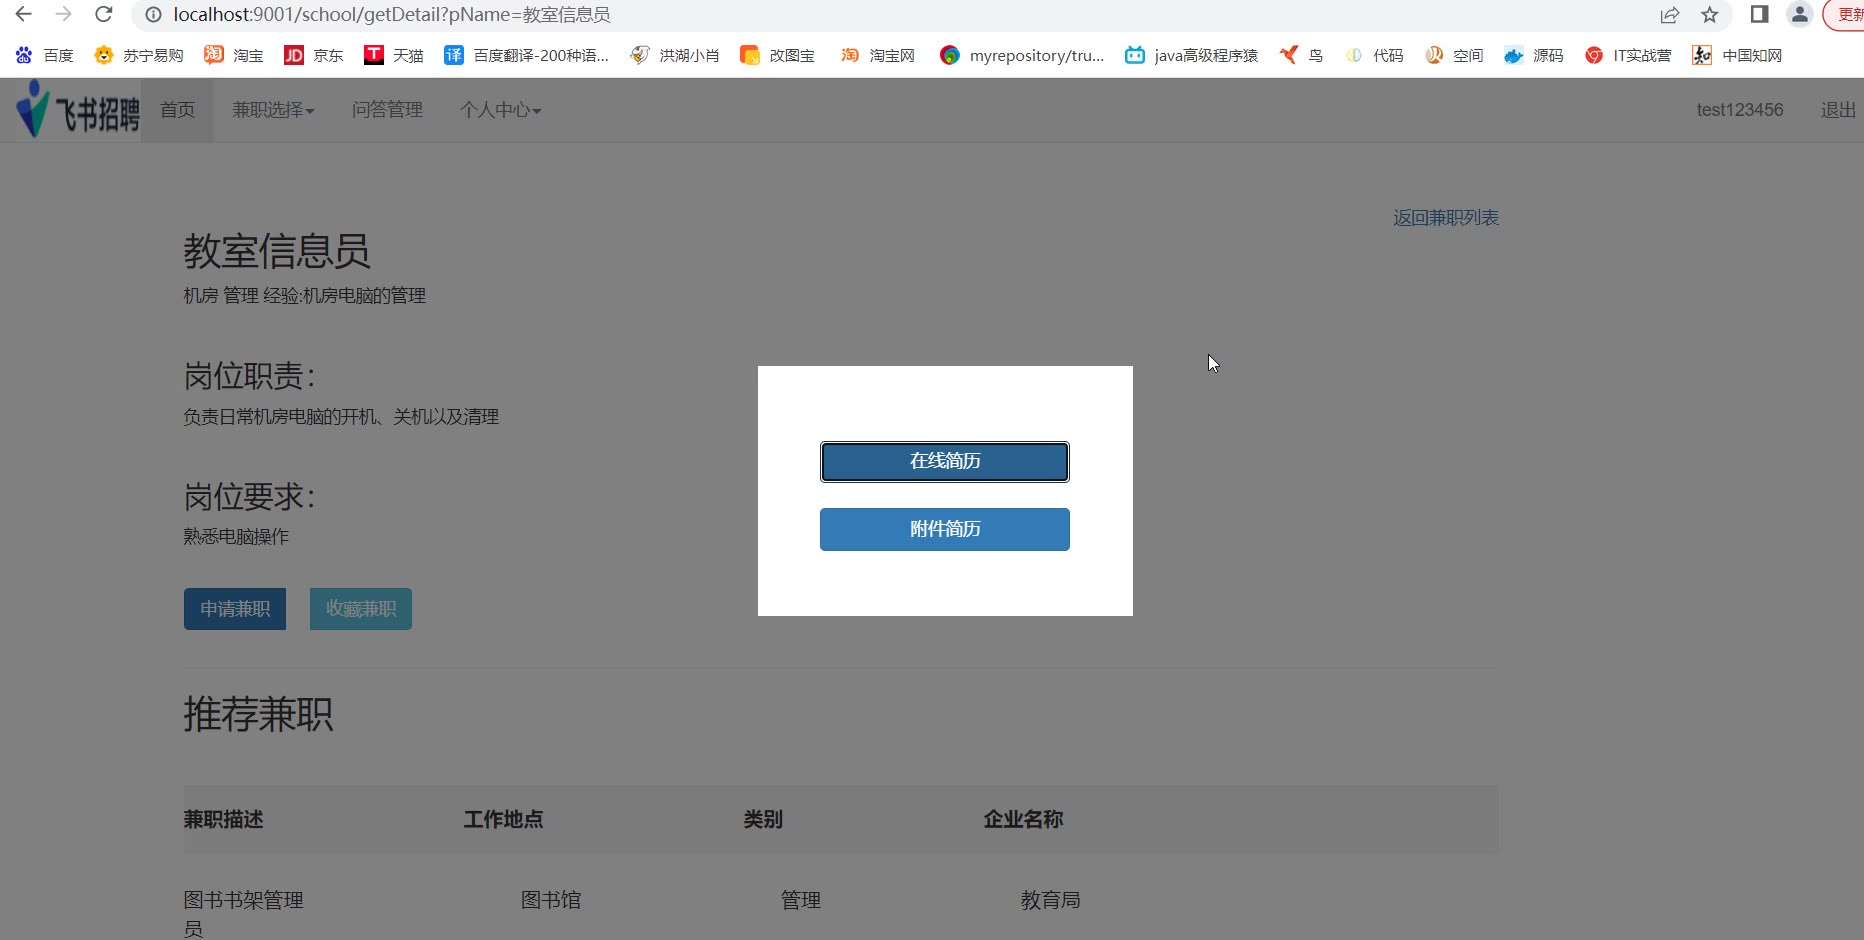Click the 图书馆 cell
Screen dimensions: 1864x940
point(551,900)
